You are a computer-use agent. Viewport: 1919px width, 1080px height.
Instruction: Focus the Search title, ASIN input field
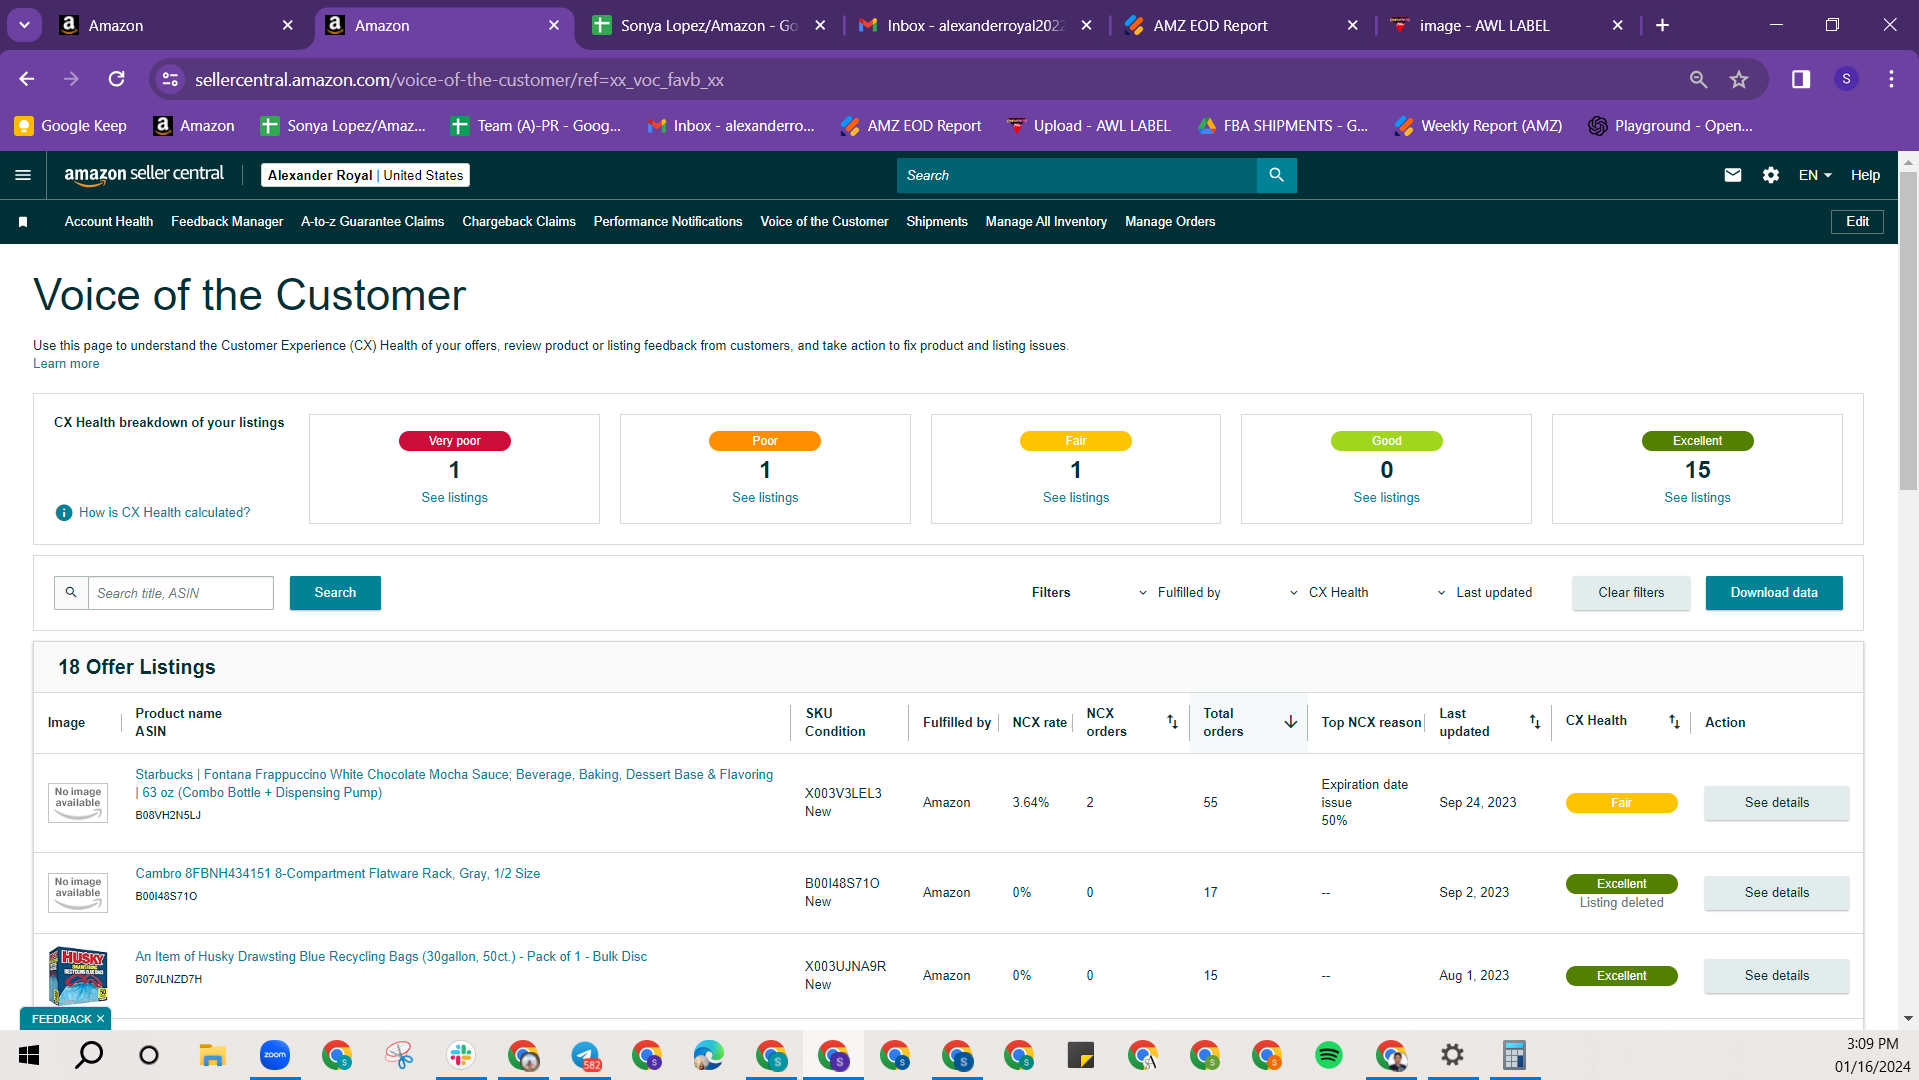pos(180,593)
